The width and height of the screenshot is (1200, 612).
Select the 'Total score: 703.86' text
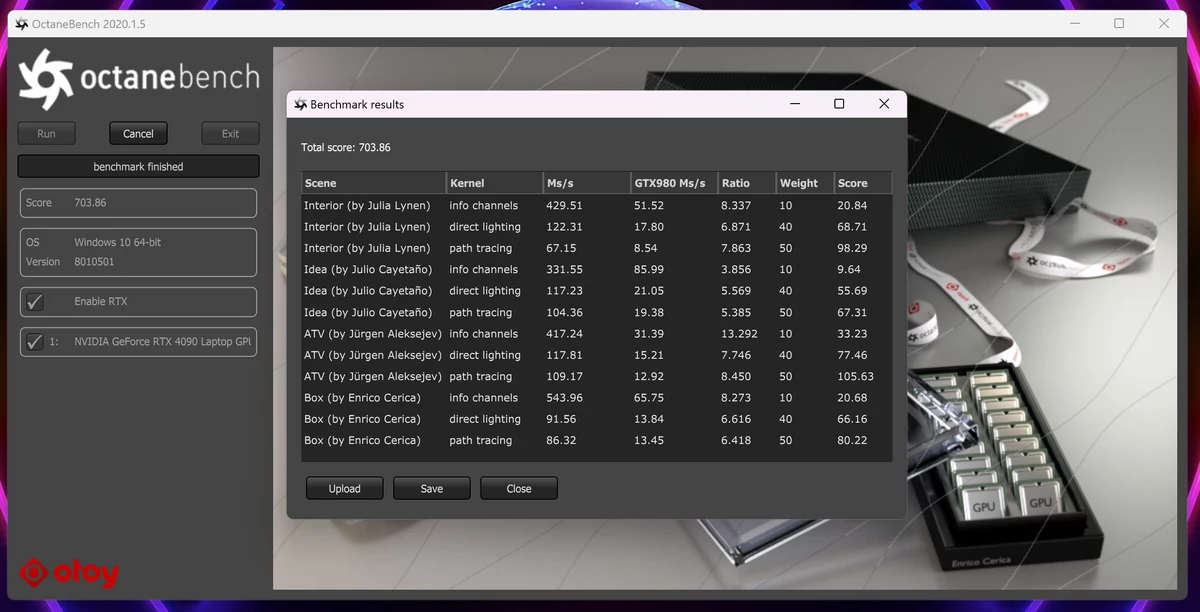346,148
